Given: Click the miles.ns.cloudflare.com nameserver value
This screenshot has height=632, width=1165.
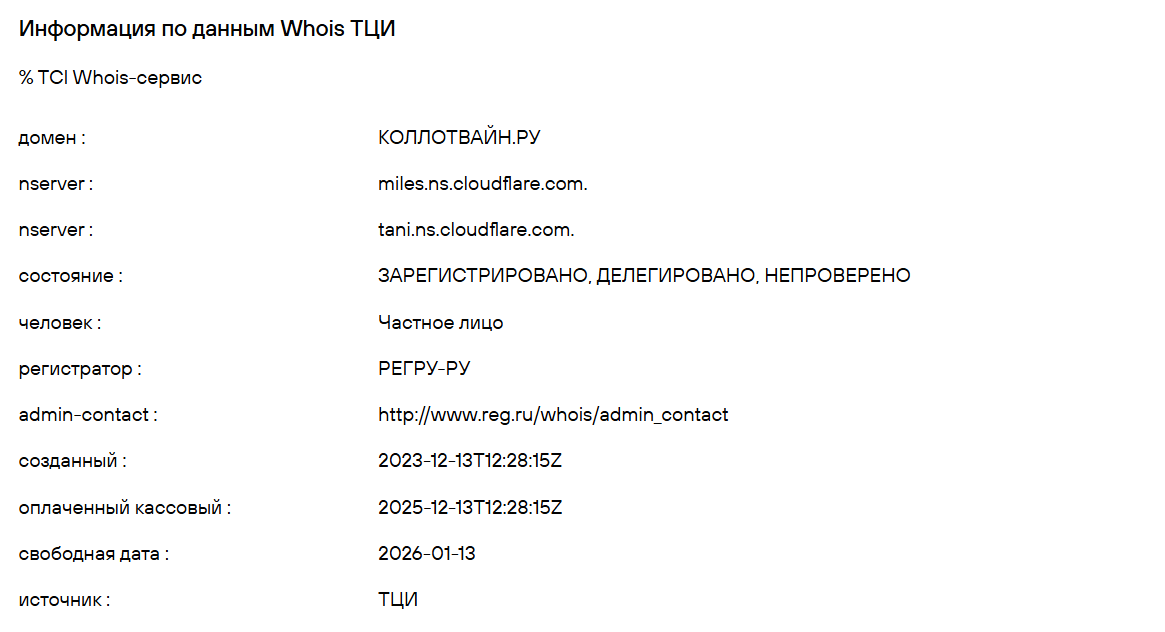Looking at the screenshot, I should tap(482, 184).
